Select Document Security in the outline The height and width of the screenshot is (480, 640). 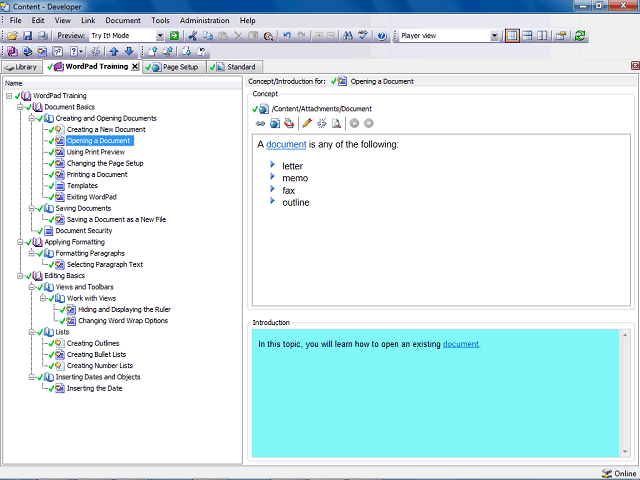(84, 231)
